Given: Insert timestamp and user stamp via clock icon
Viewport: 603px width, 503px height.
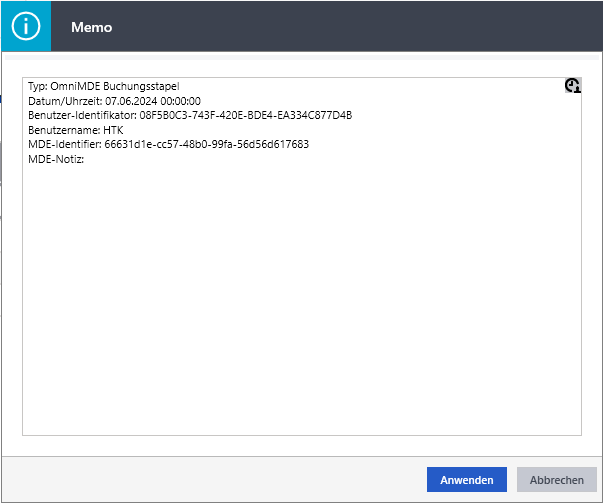Looking at the screenshot, I should click(573, 85).
